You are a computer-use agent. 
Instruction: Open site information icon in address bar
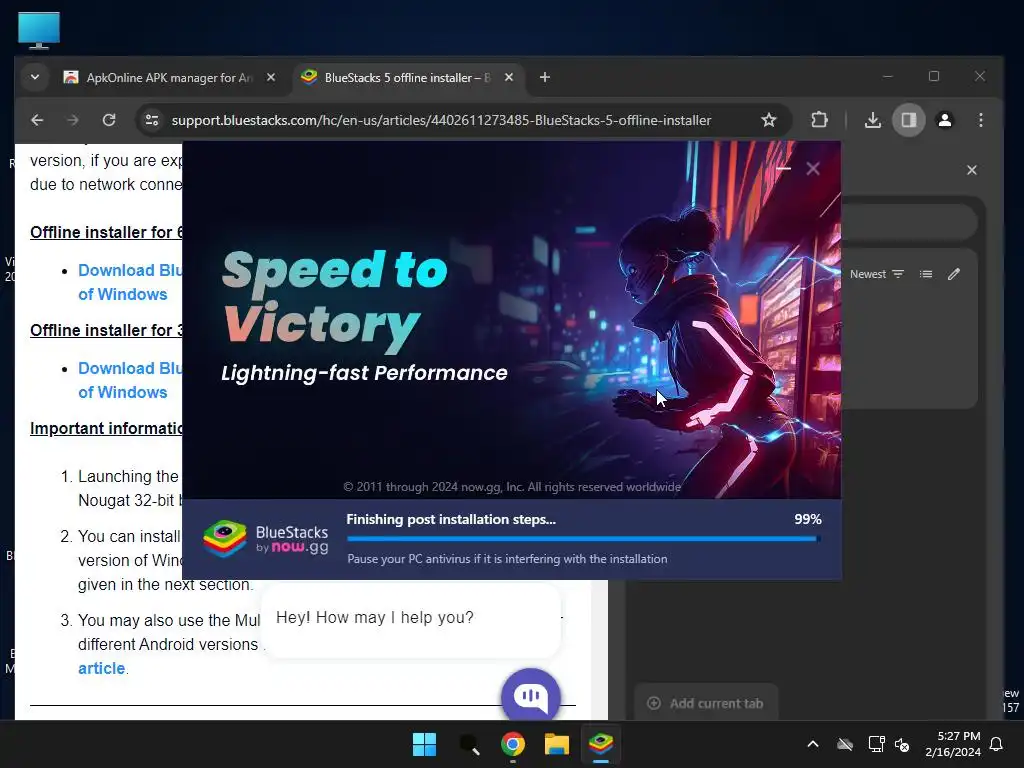coord(152,120)
